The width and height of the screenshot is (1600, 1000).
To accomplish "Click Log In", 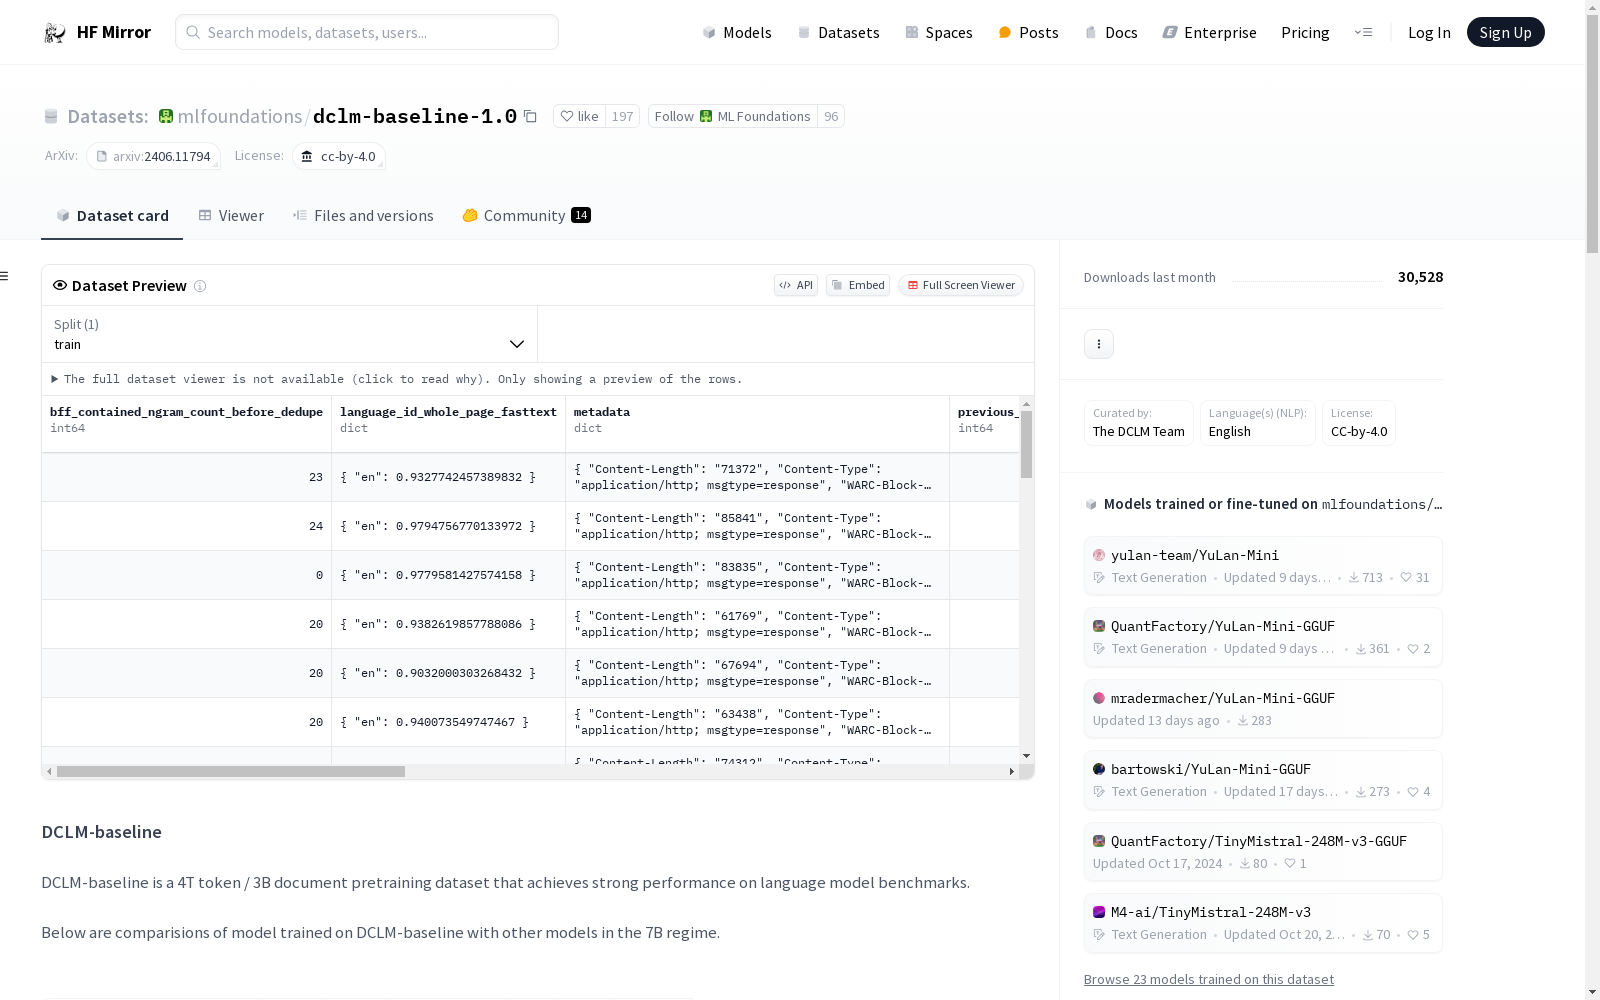I will pos(1429,33).
